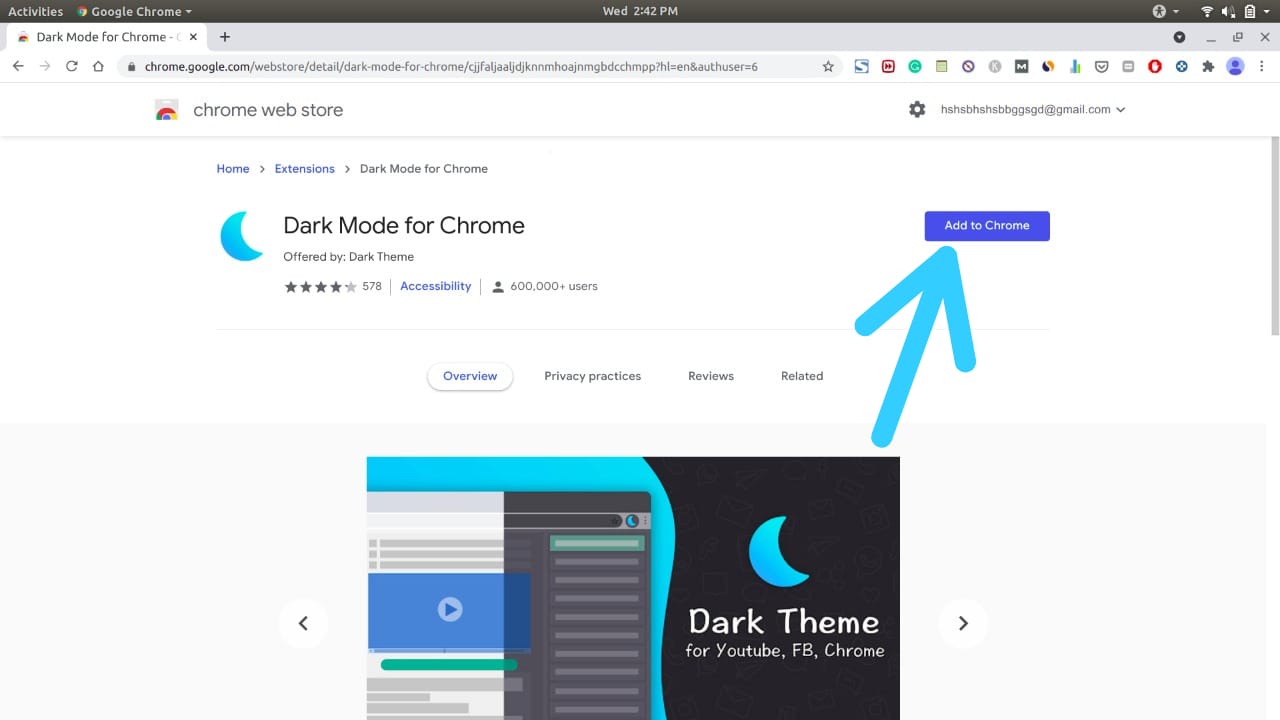Click the Add to Chrome button
The height and width of the screenshot is (720, 1280).
987,226
